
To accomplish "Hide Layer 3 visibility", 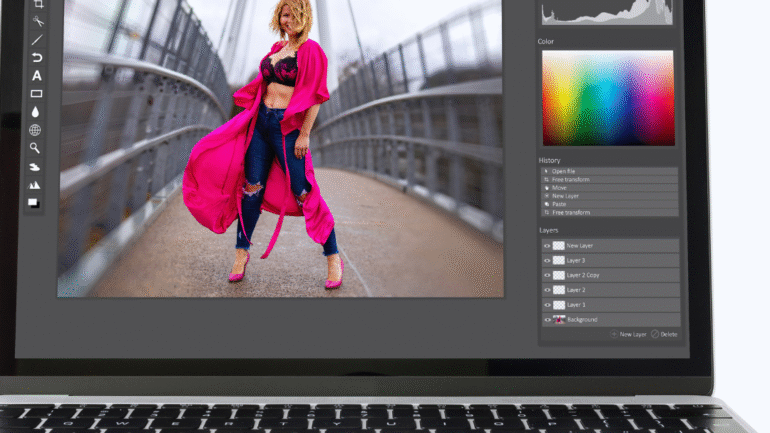I will click(547, 260).
